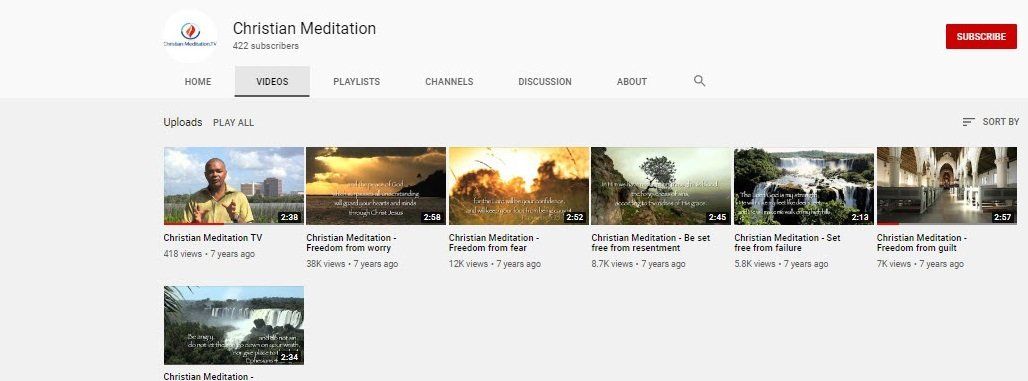Click the 38K views metadata text

326,264
